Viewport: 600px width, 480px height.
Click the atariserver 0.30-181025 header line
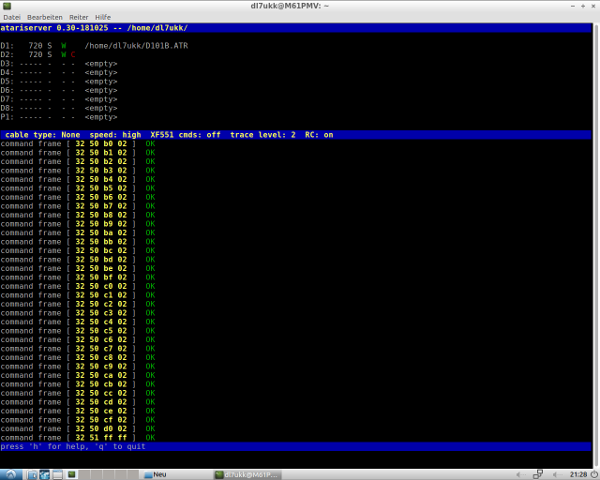click(295, 28)
